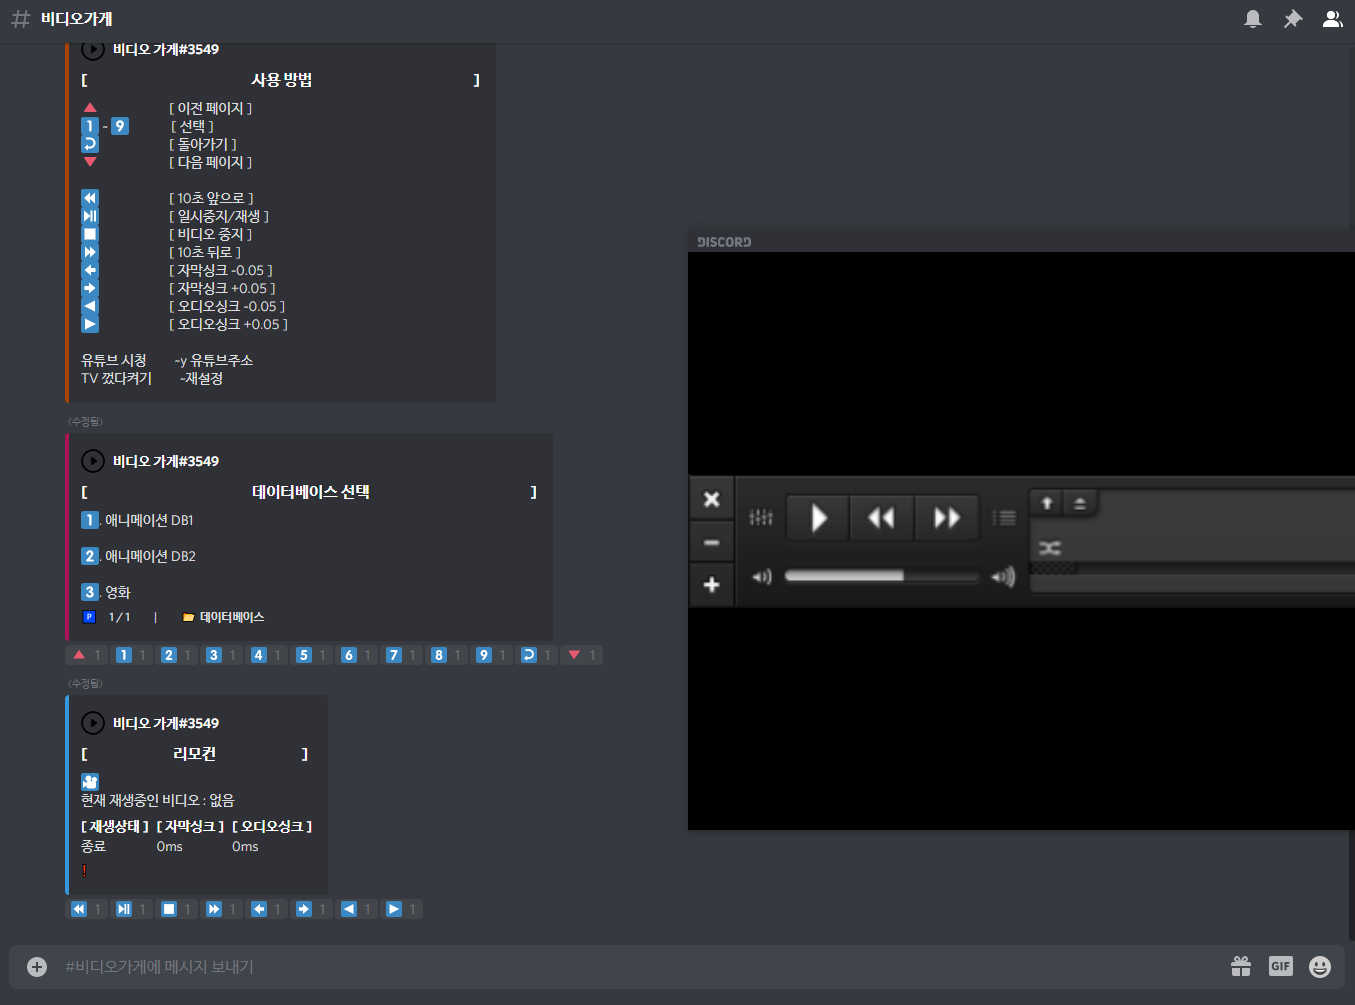This screenshot has width=1355, height=1005.
Task: Show the member list from the top bar
Action: [1333, 18]
